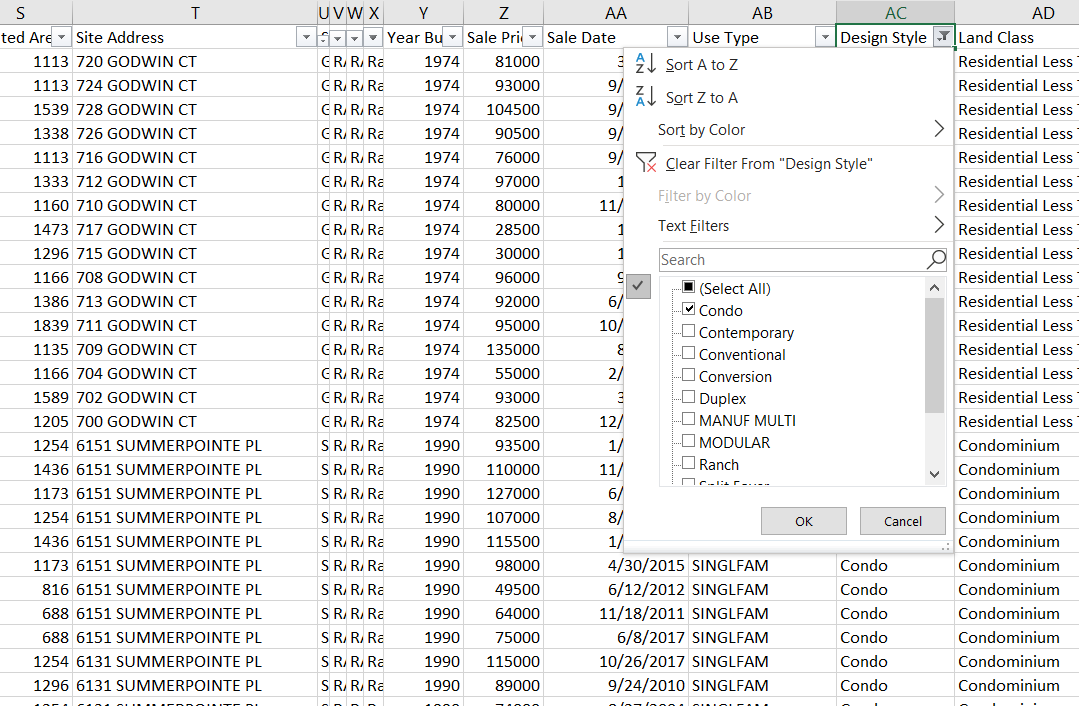This screenshot has width=1079, height=706.
Task: Select area cell 1839
Action: tap(36, 325)
